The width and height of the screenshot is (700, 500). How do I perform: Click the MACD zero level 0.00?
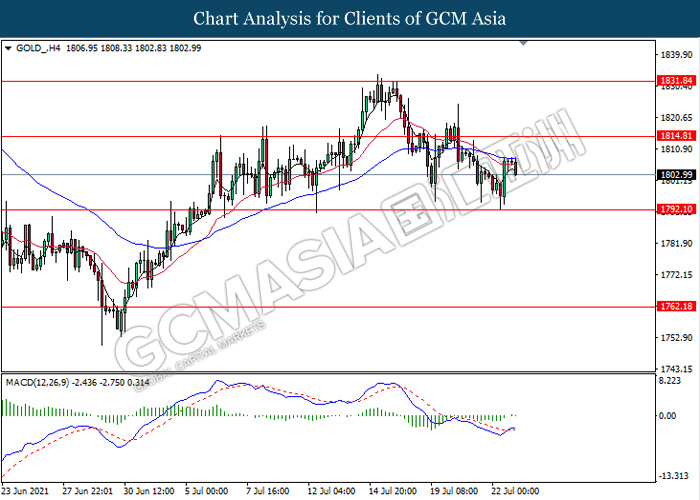pyautogui.click(x=667, y=416)
